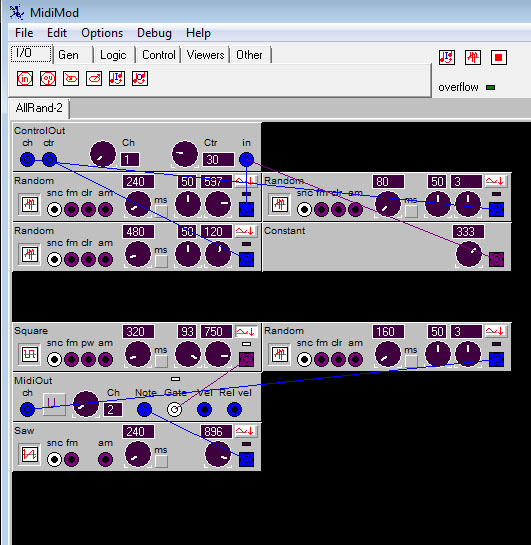This screenshot has height=545, width=531.
Task: Toggle the ms checkbox on Saw module
Action: 161,461
